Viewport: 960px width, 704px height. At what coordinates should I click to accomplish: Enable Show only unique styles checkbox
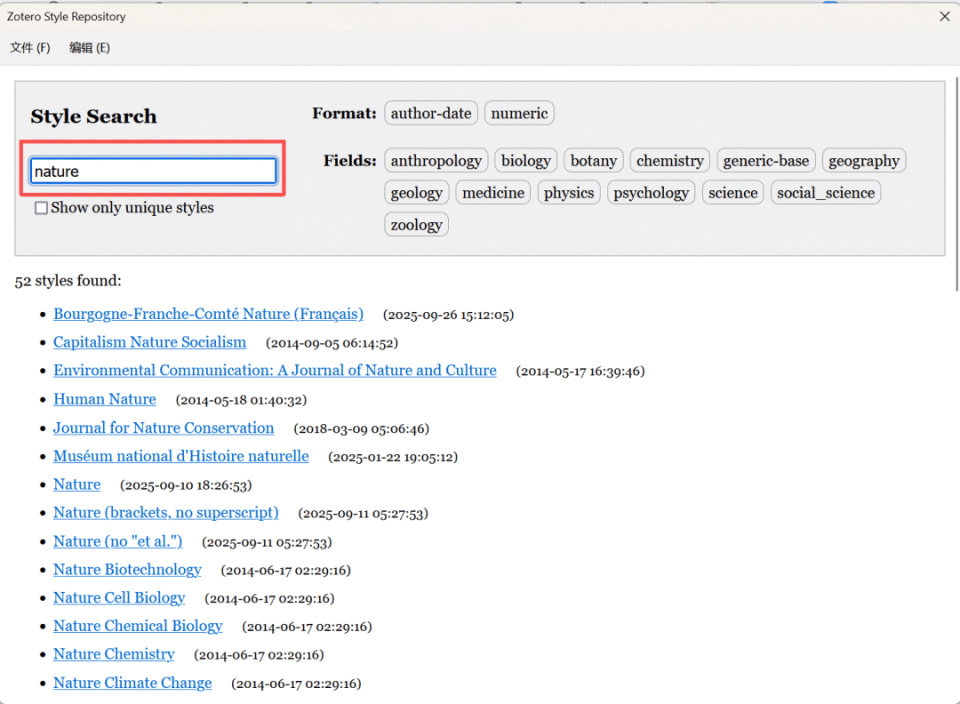pyautogui.click(x=41, y=208)
